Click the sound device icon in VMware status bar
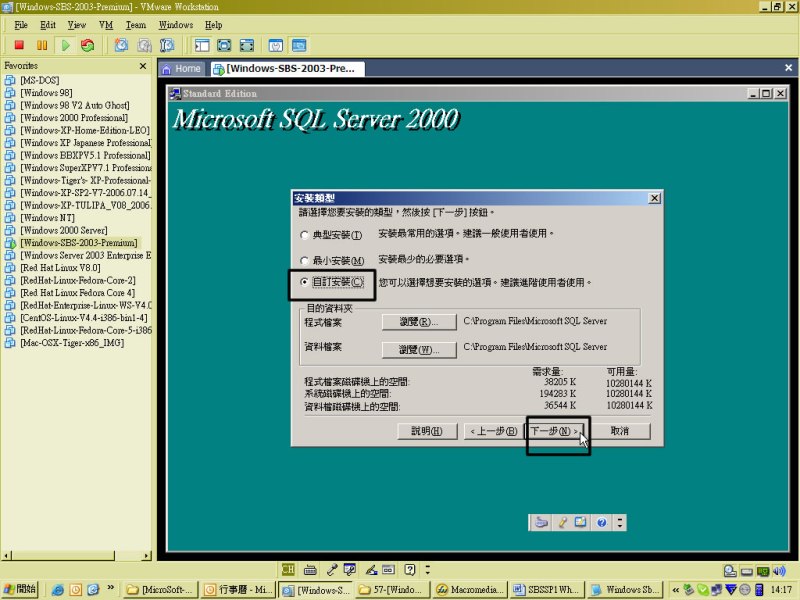800x600 pixels. [780, 571]
